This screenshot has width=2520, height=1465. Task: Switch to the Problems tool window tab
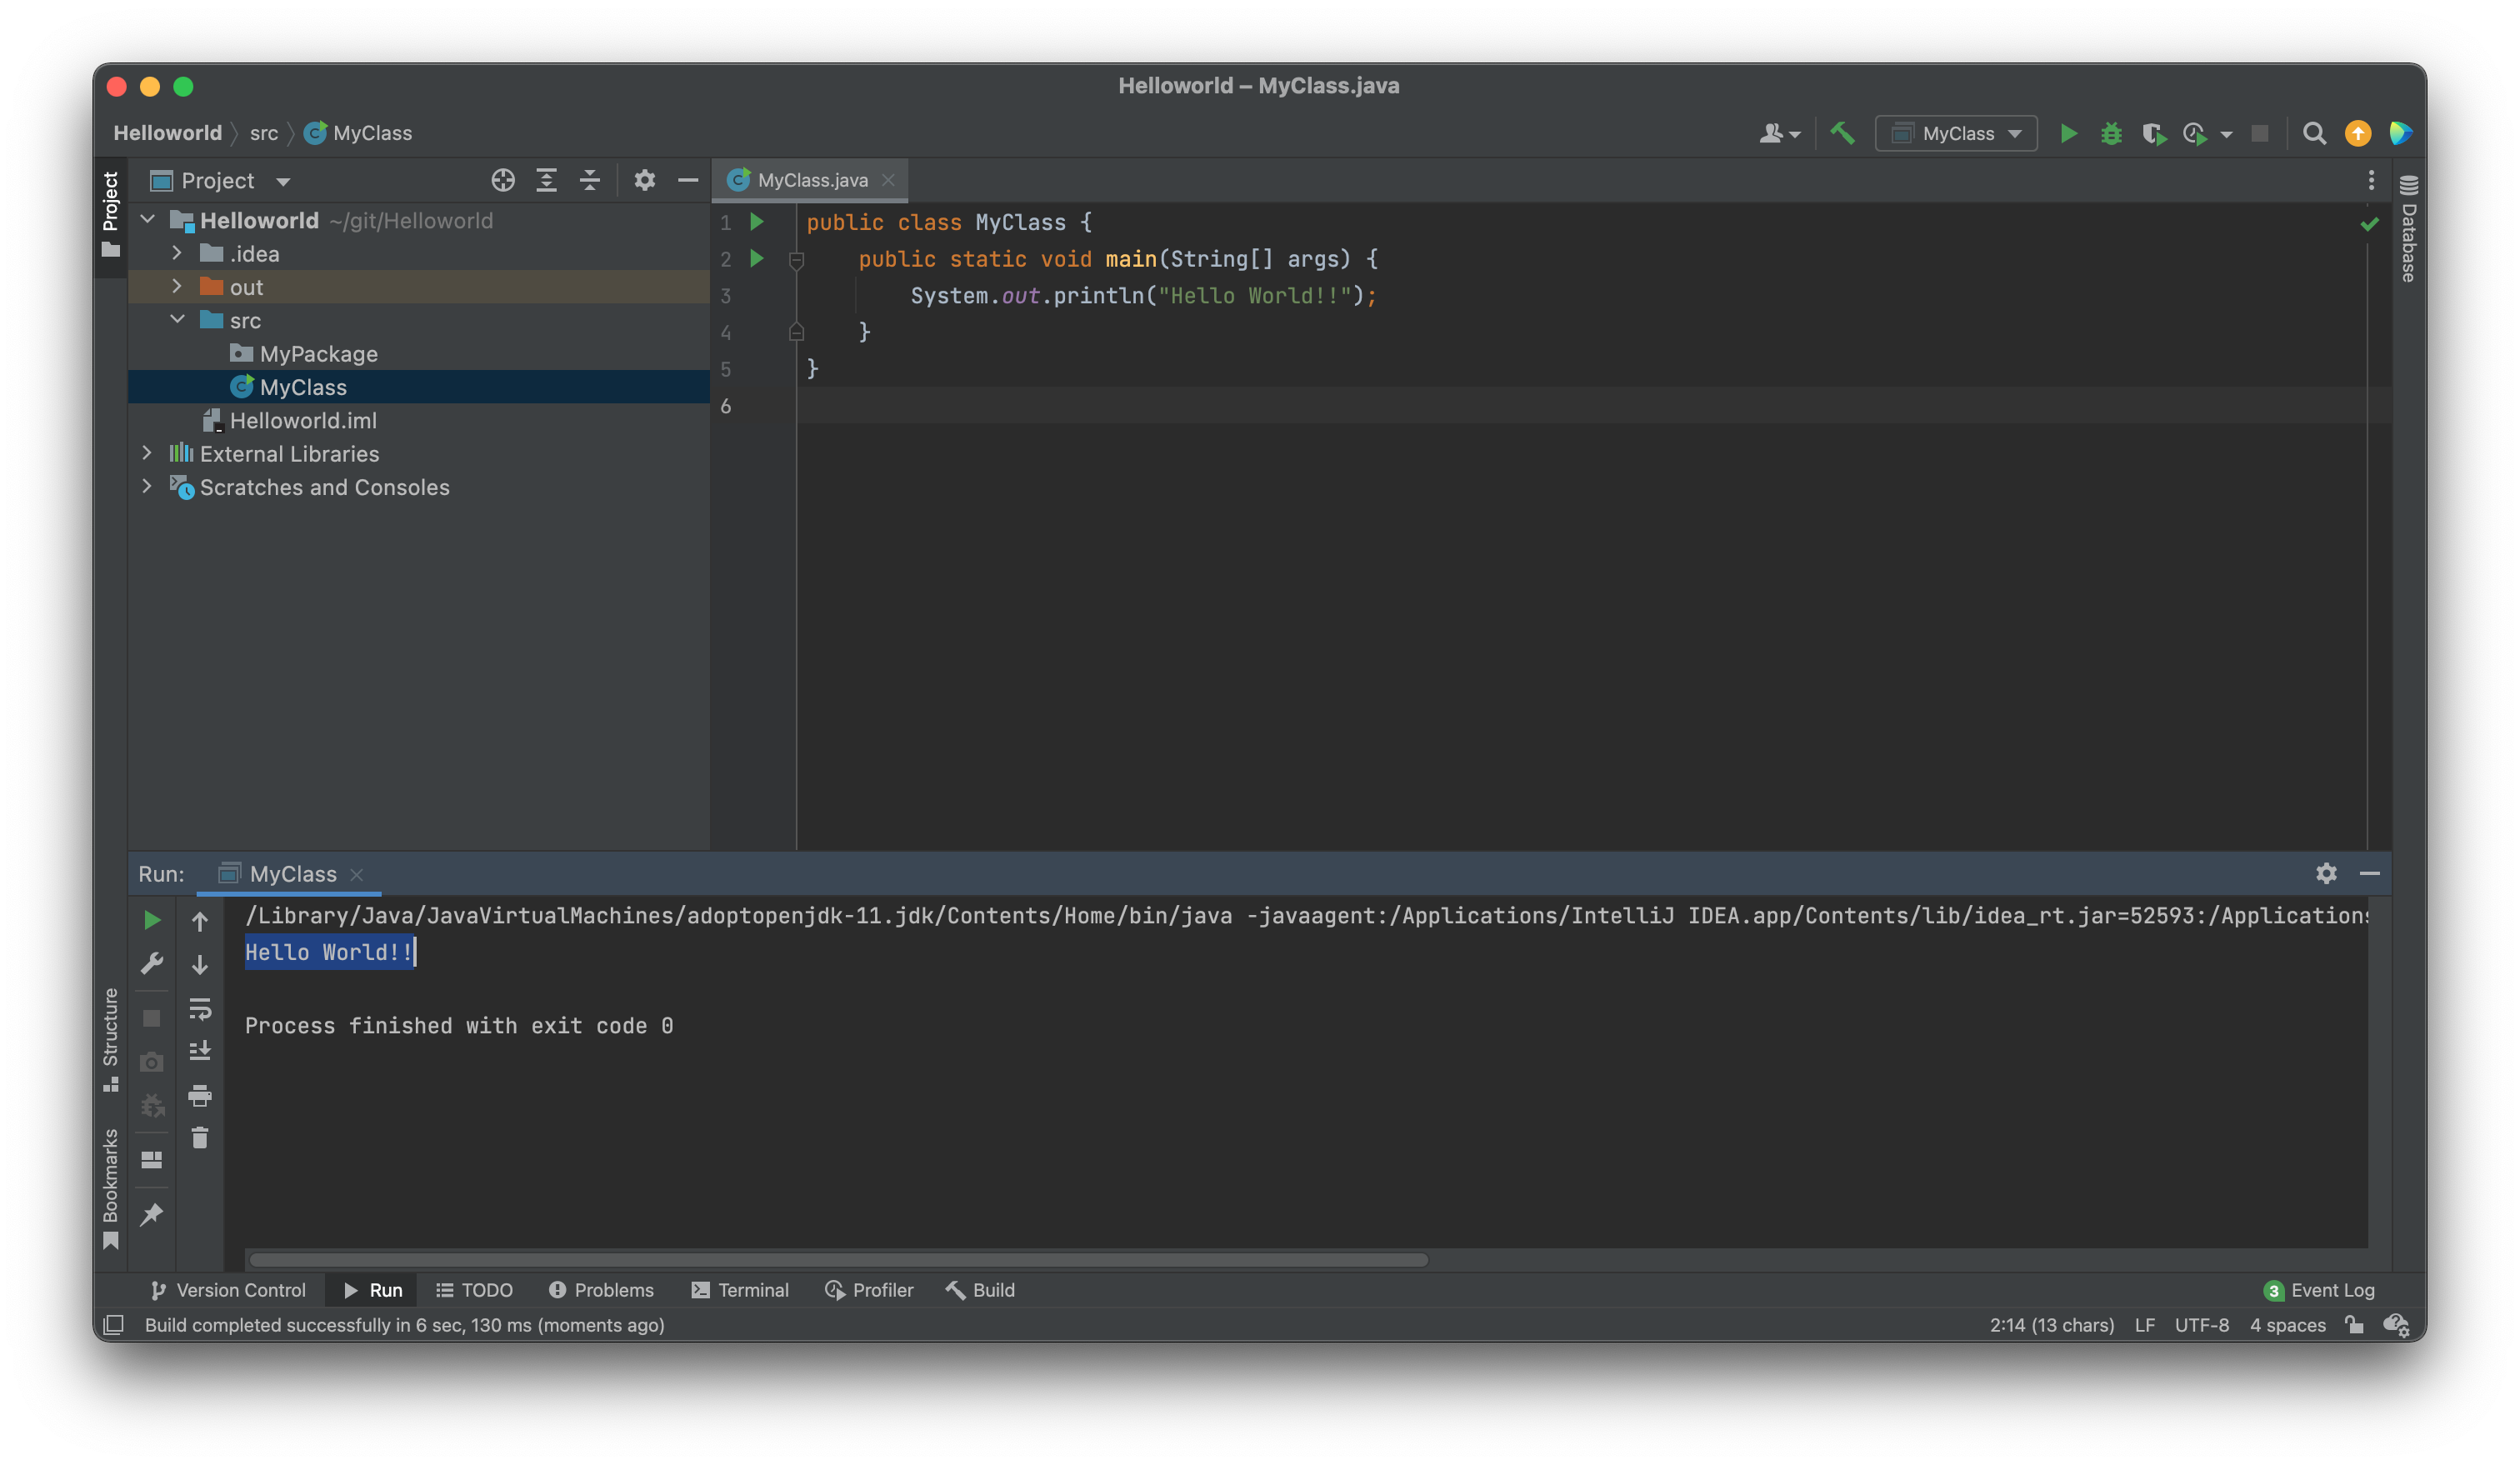pyautogui.click(x=601, y=1290)
